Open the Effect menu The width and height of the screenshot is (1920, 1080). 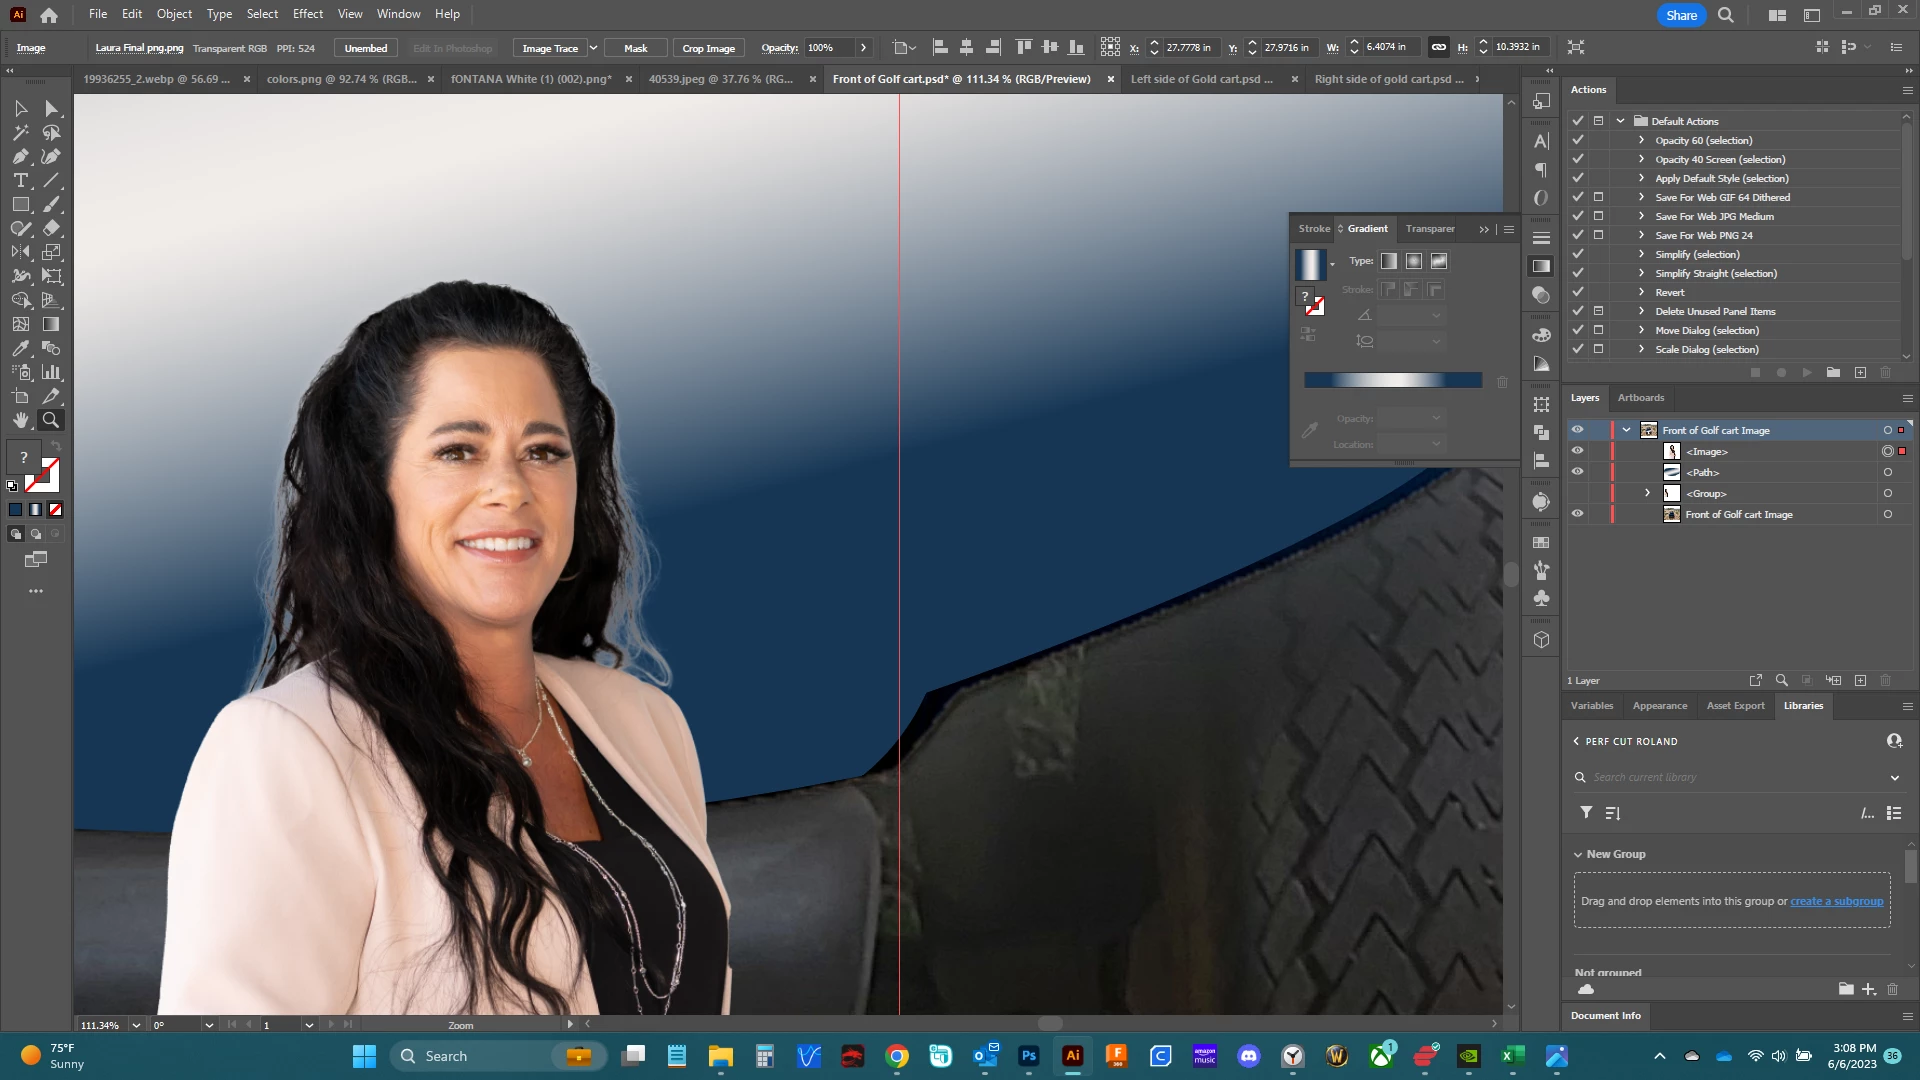307,14
